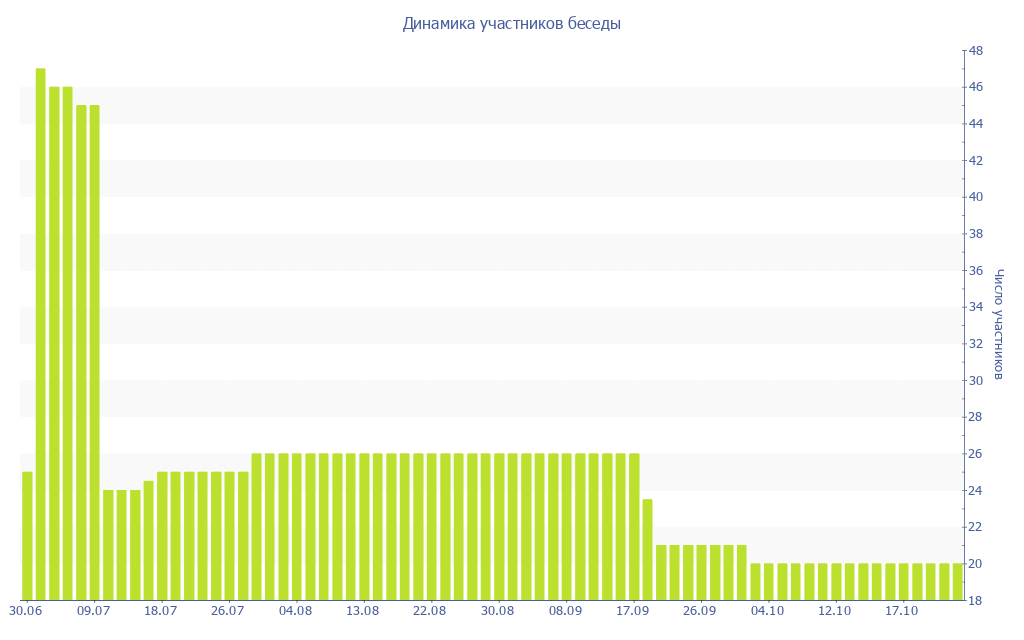
Task: Click the value 48 on the y-axis
Action: point(975,51)
